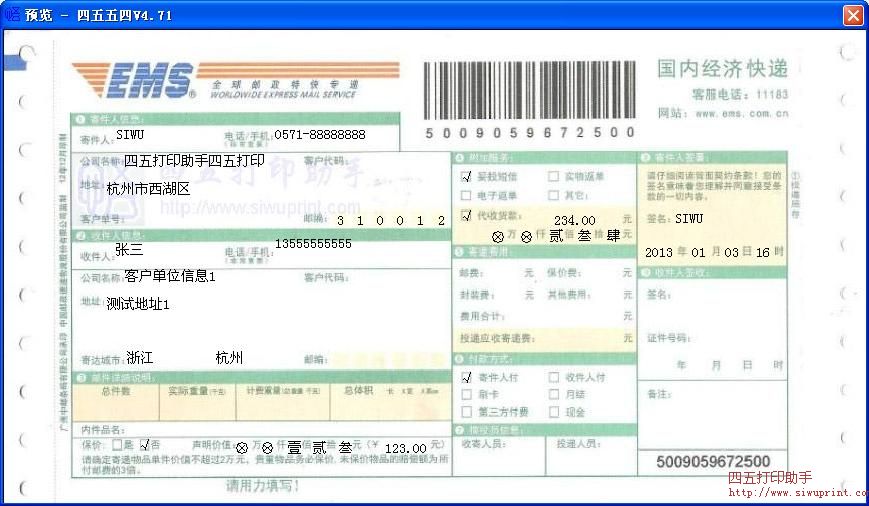869x506 pixels.
Task: Select sender name SIWU next to 寄件人
Action: point(130,135)
